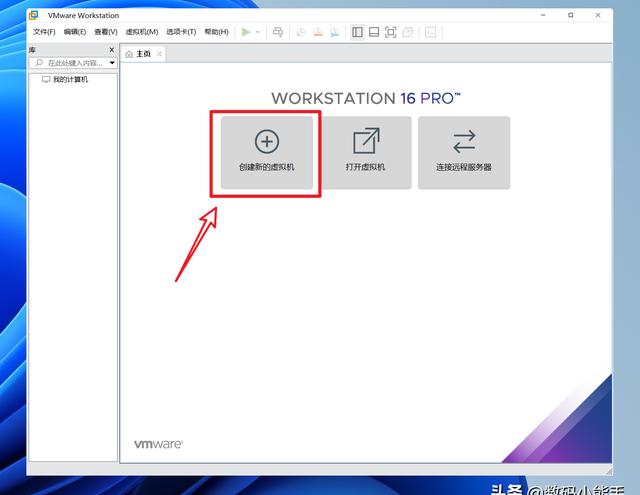Open the 编辑(E) menu
This screenshot has height=495, width=640.
coord(75,32)
